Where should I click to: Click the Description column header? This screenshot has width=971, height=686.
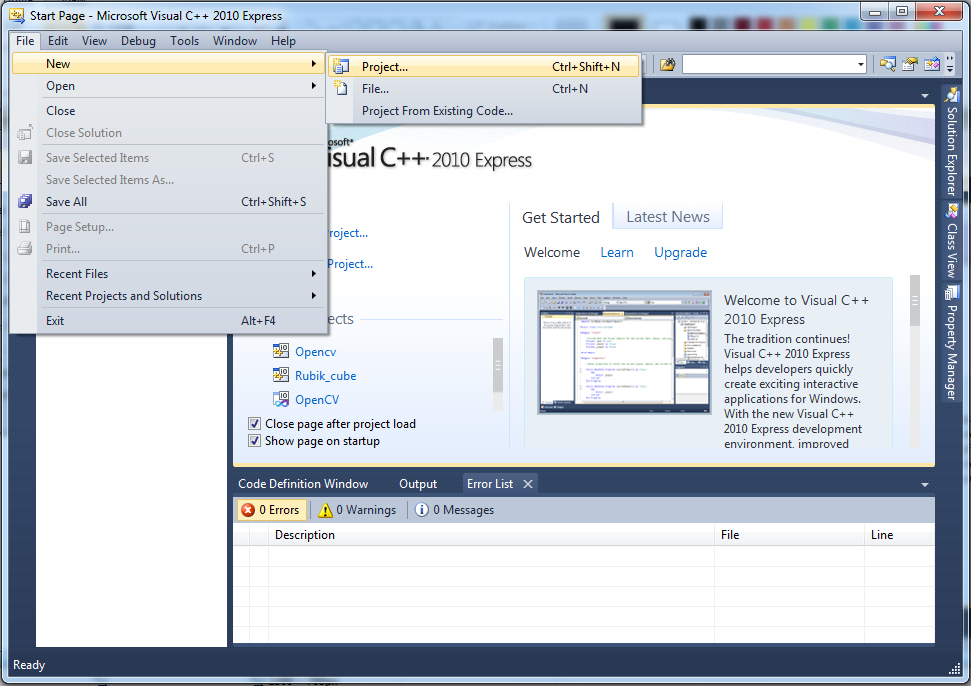pyautogui.click(x=491, y=535)
